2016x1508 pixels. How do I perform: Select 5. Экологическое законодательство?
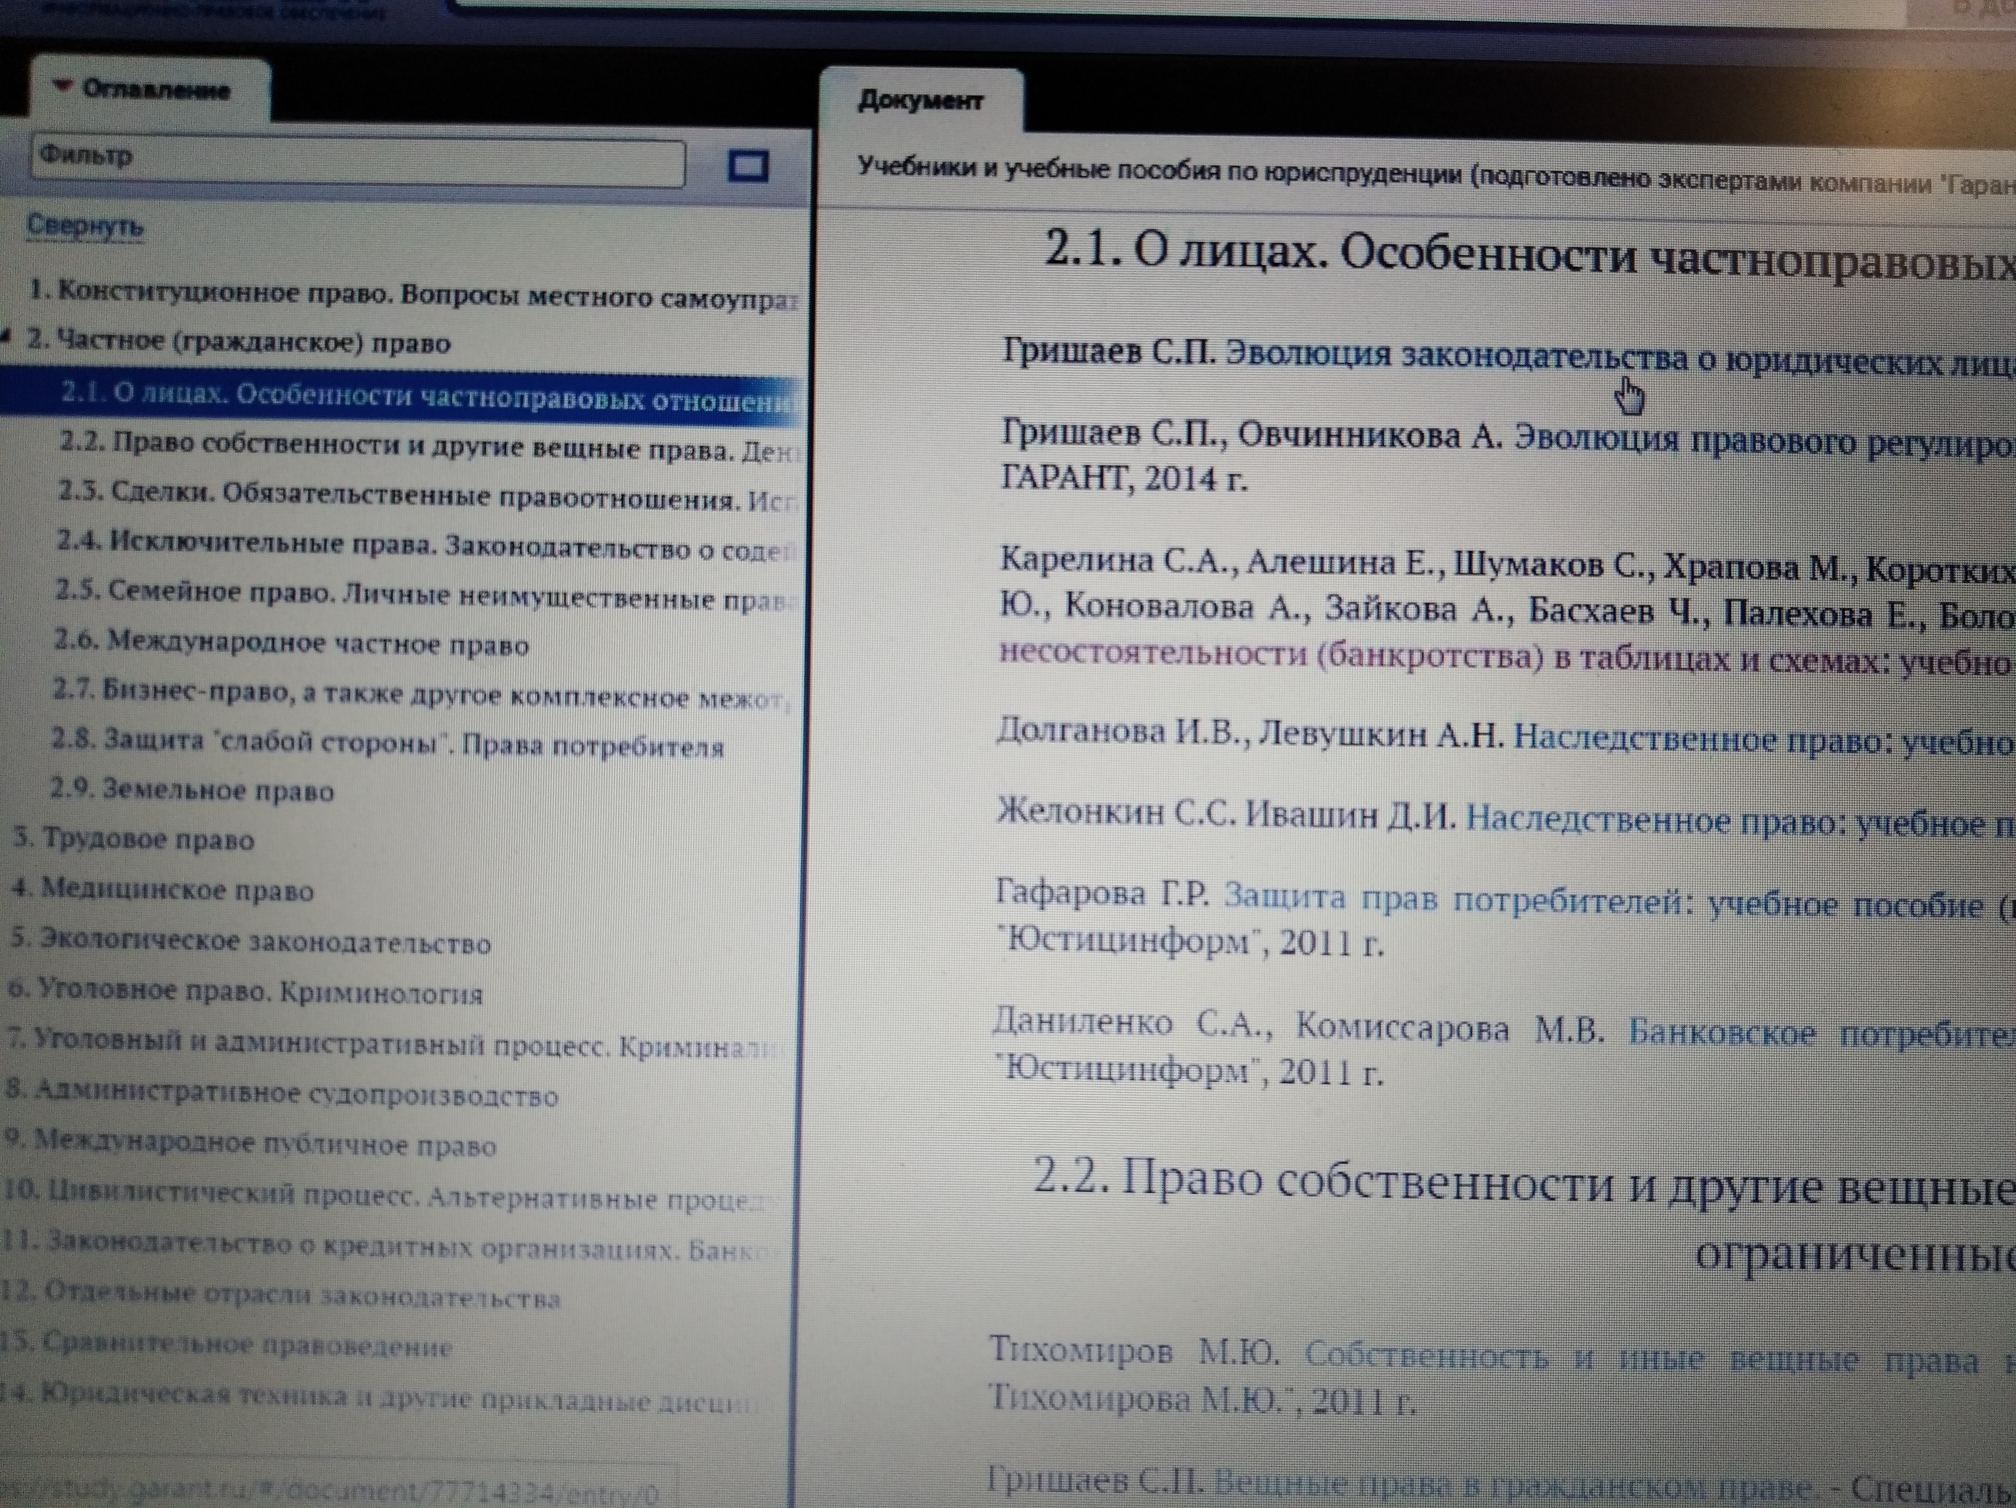[250, 940]
